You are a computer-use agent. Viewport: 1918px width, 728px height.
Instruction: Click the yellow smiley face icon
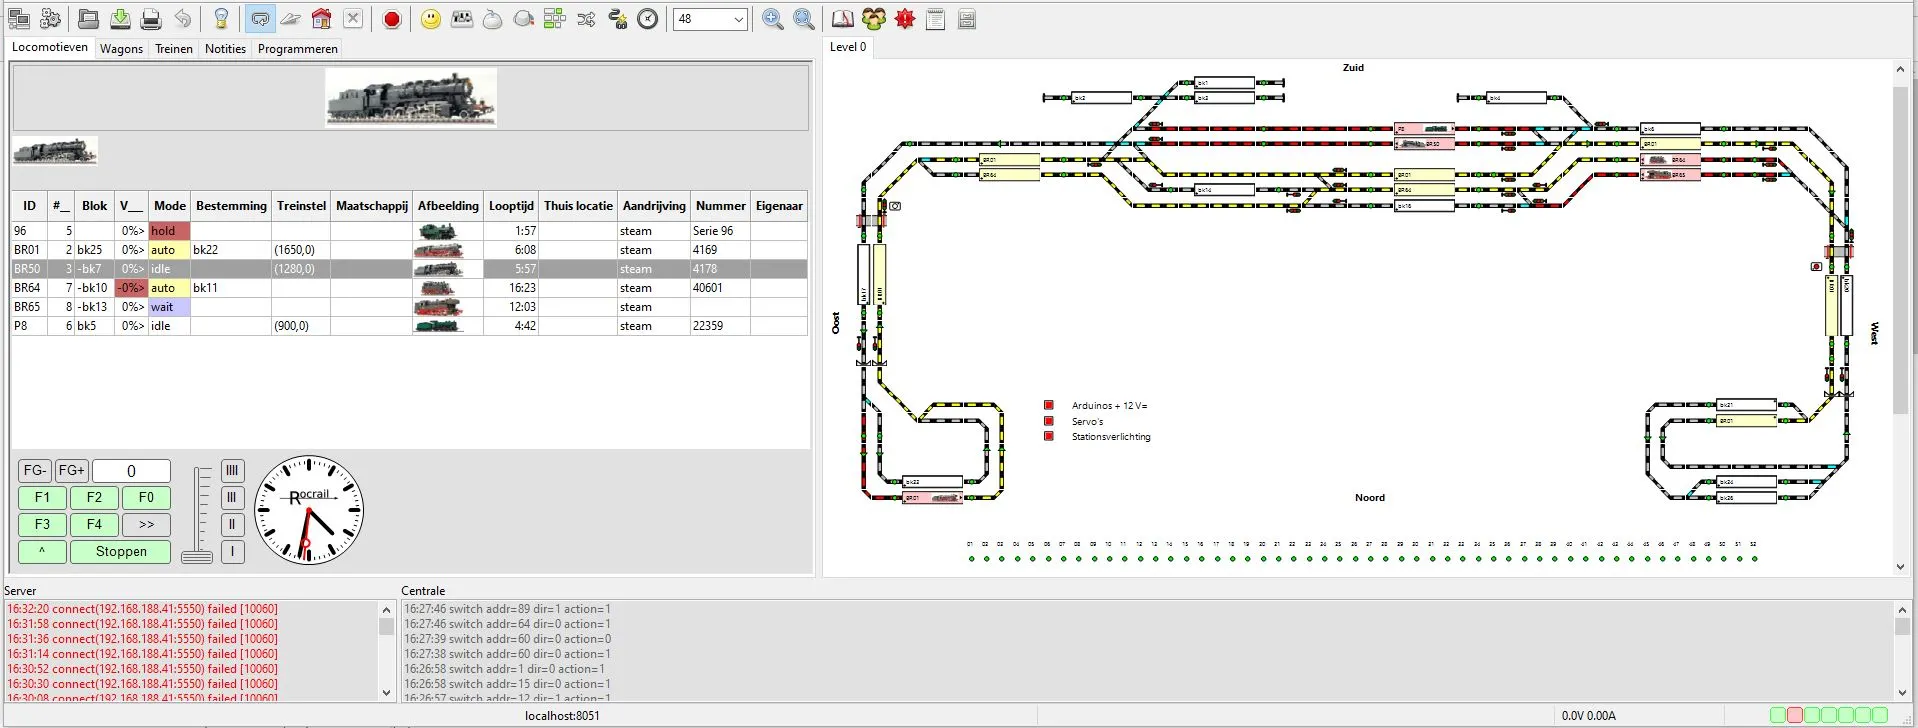pos(430,19)
